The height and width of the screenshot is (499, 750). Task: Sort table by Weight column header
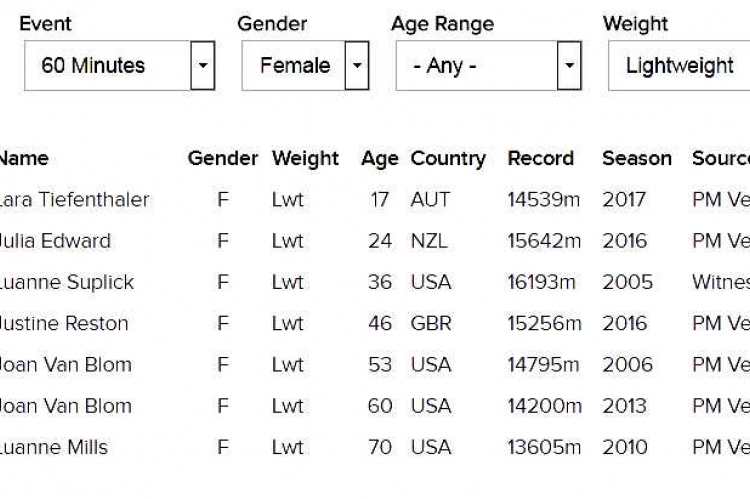(305, 158)
